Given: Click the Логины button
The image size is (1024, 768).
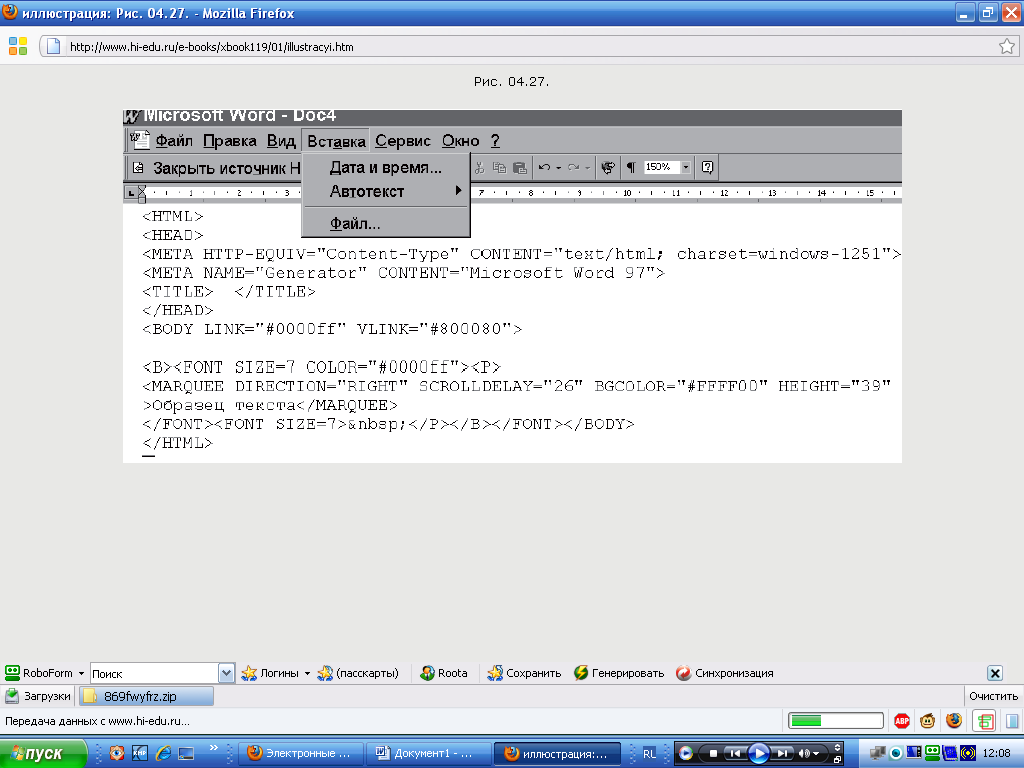Looking at the screenshot, I should click(x=270, y=673).
